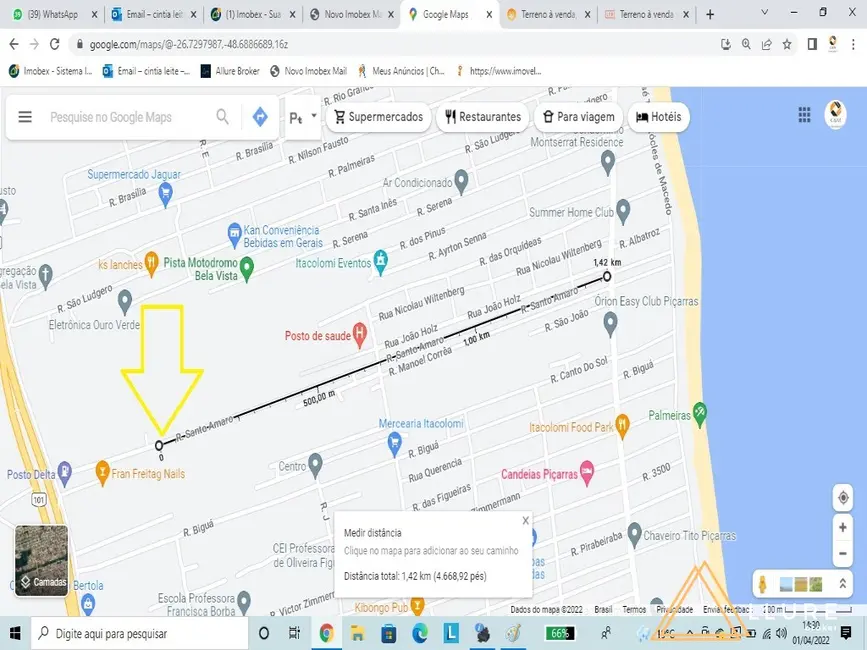Open the Google apps grid
This screenshot has width=867, height=650.
click(x=804, y=115)
